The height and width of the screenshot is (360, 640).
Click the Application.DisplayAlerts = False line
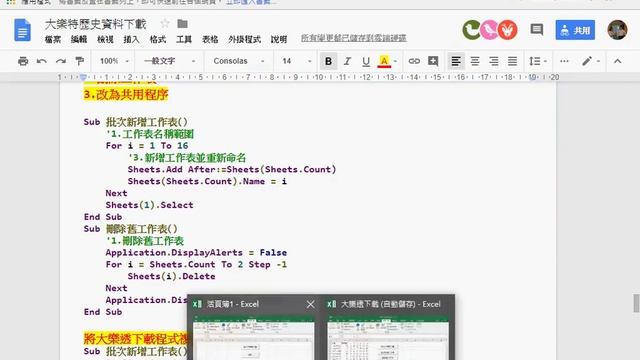coord(196,253)
